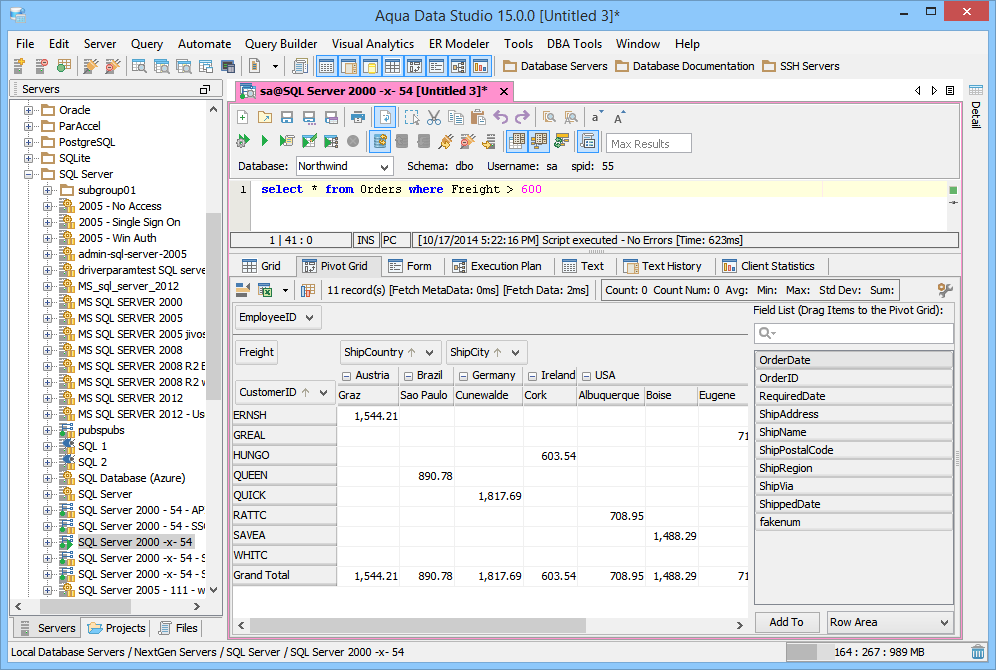Click the Execute query play icon
996x670 pixels.
264,142
